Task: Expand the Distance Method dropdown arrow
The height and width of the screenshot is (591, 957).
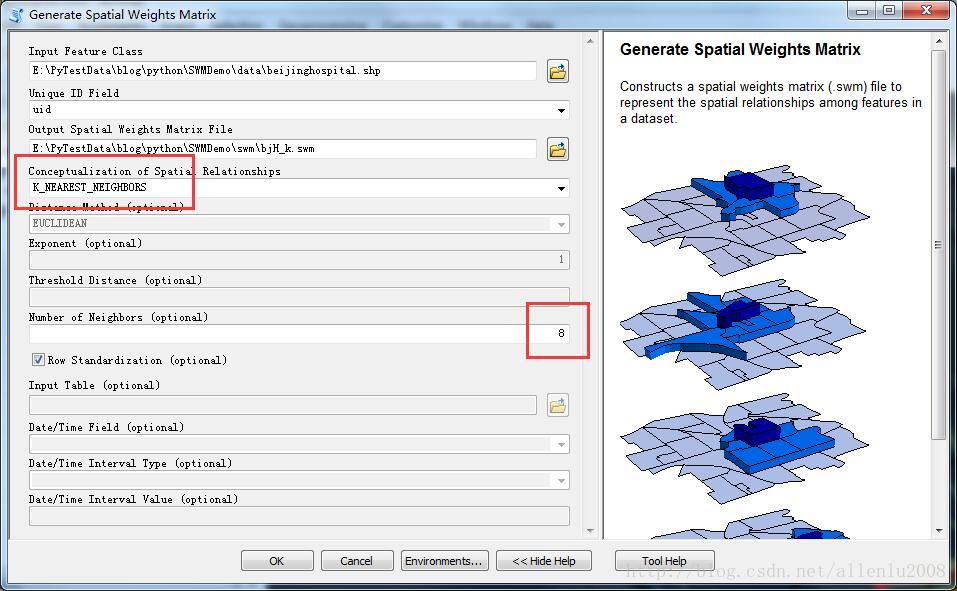Action: pos(561,225)
